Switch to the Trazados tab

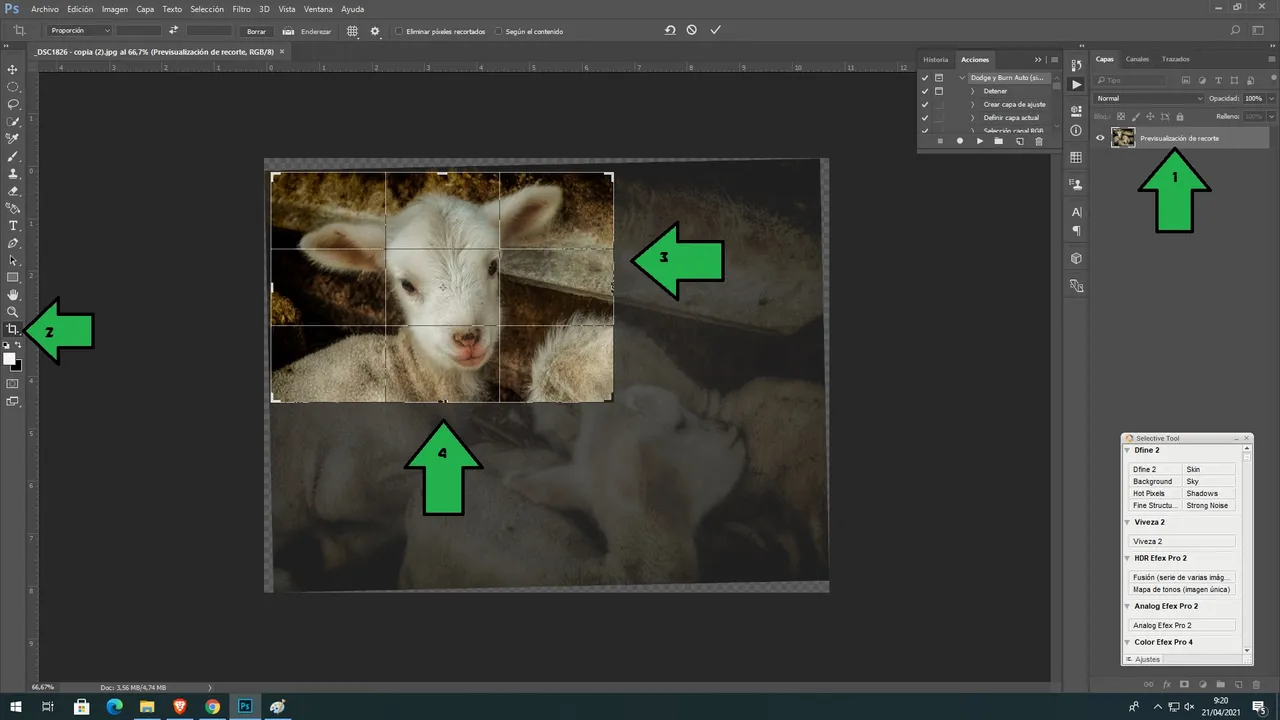[1175, 59]
